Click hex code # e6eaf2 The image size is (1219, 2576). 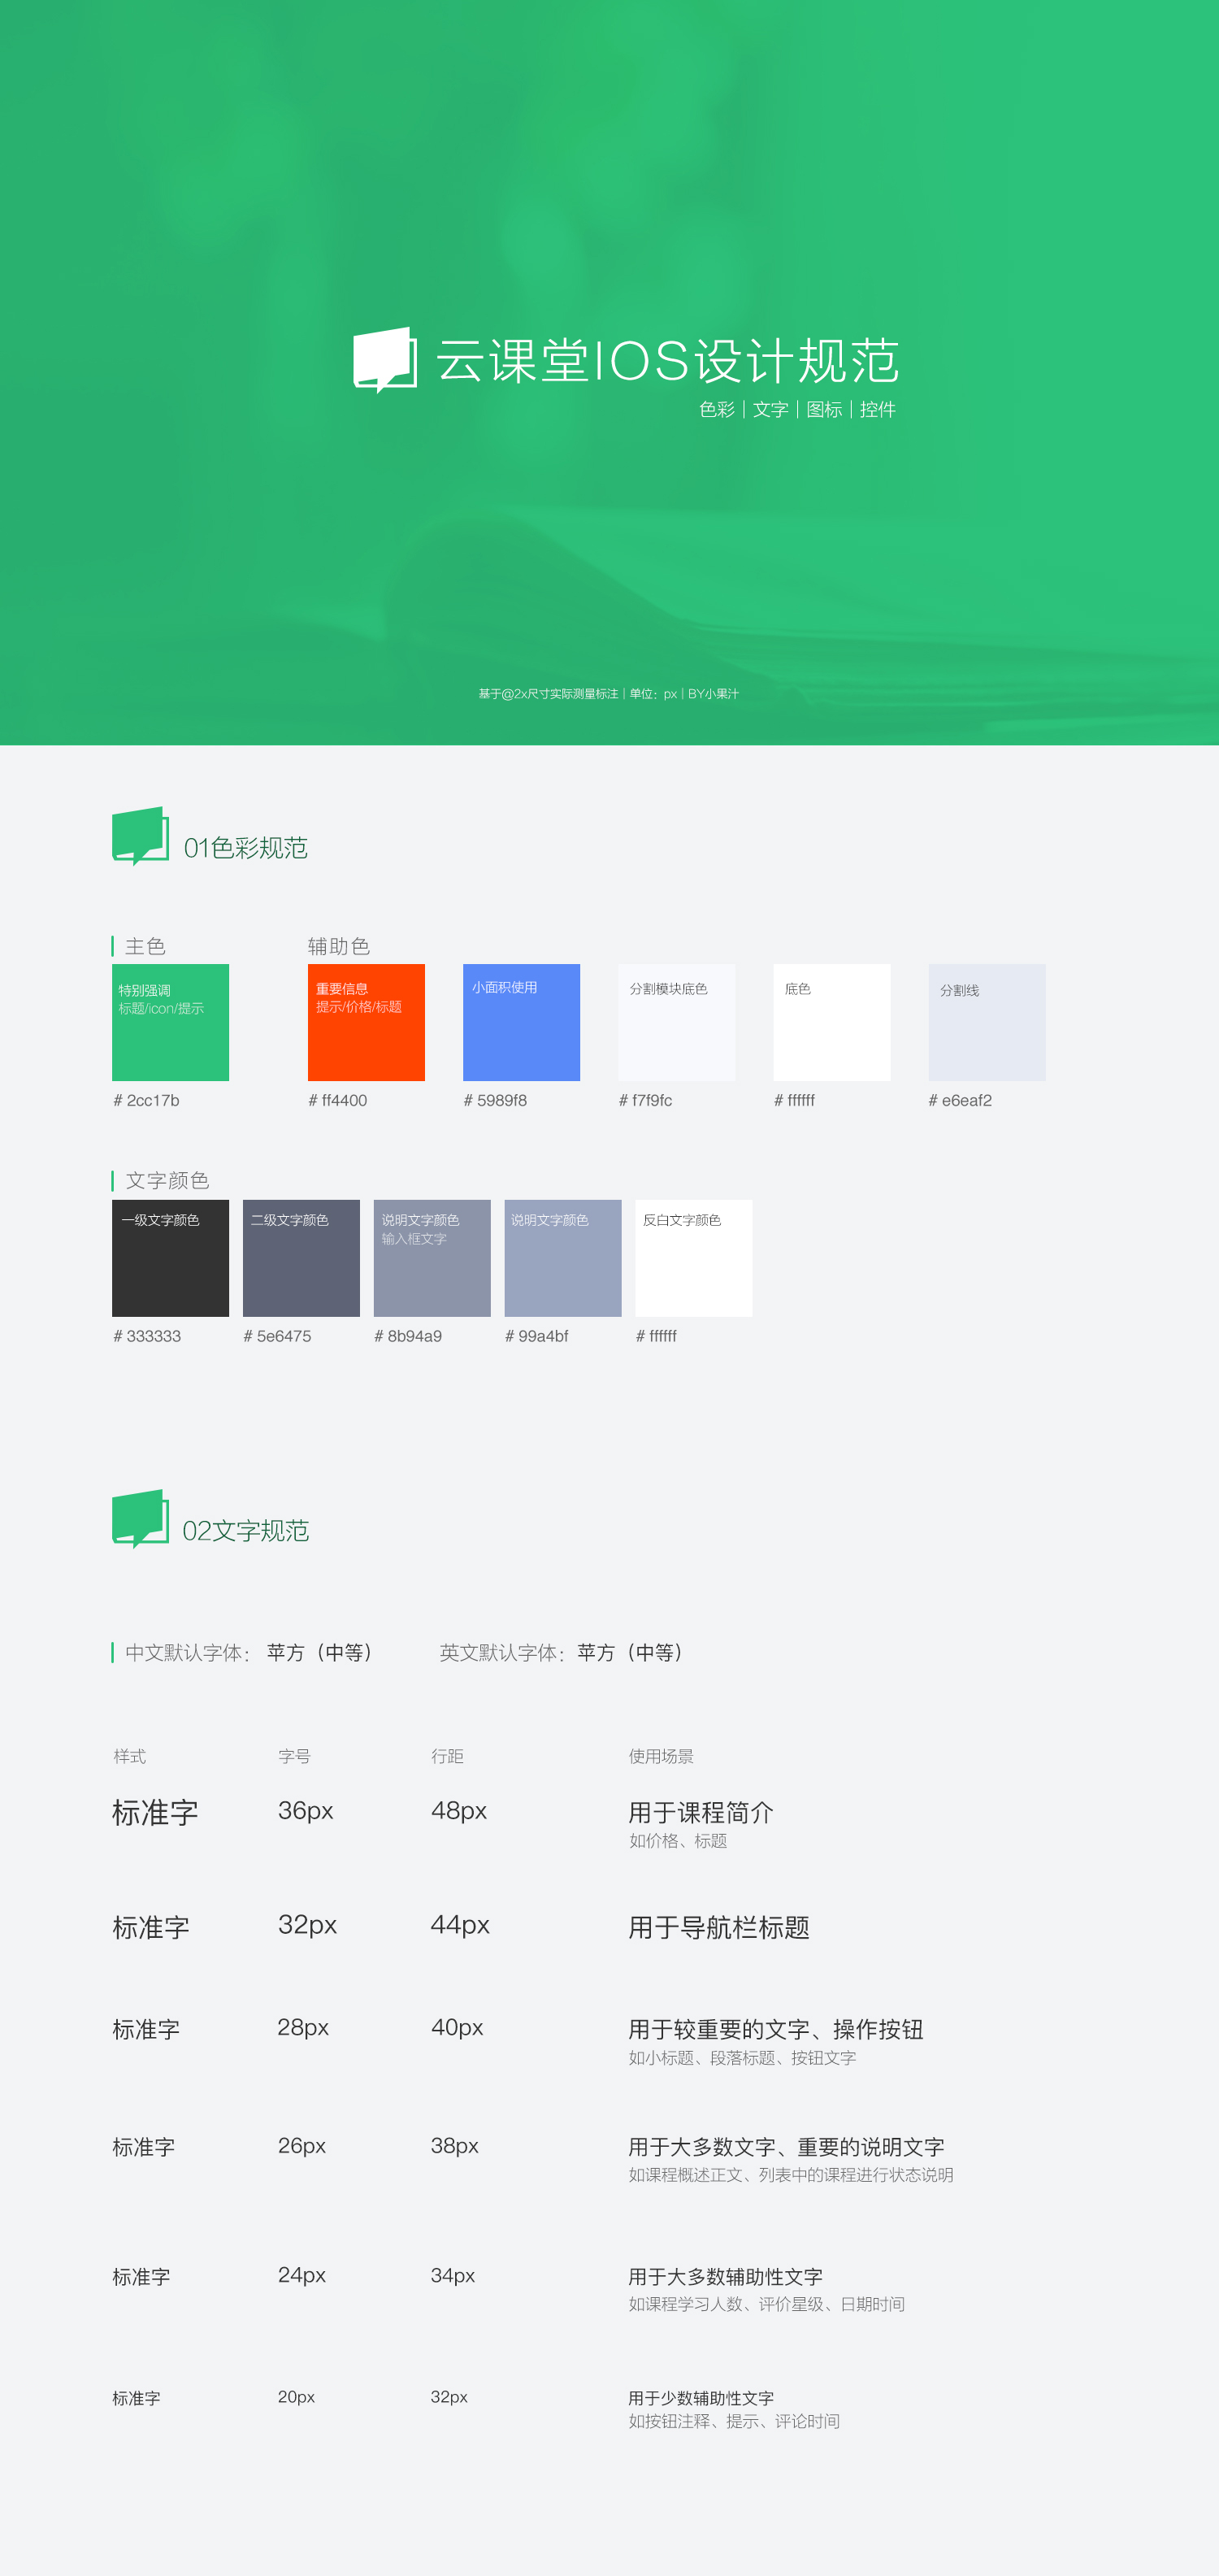pyautogui.click(x=960, y=1100)
